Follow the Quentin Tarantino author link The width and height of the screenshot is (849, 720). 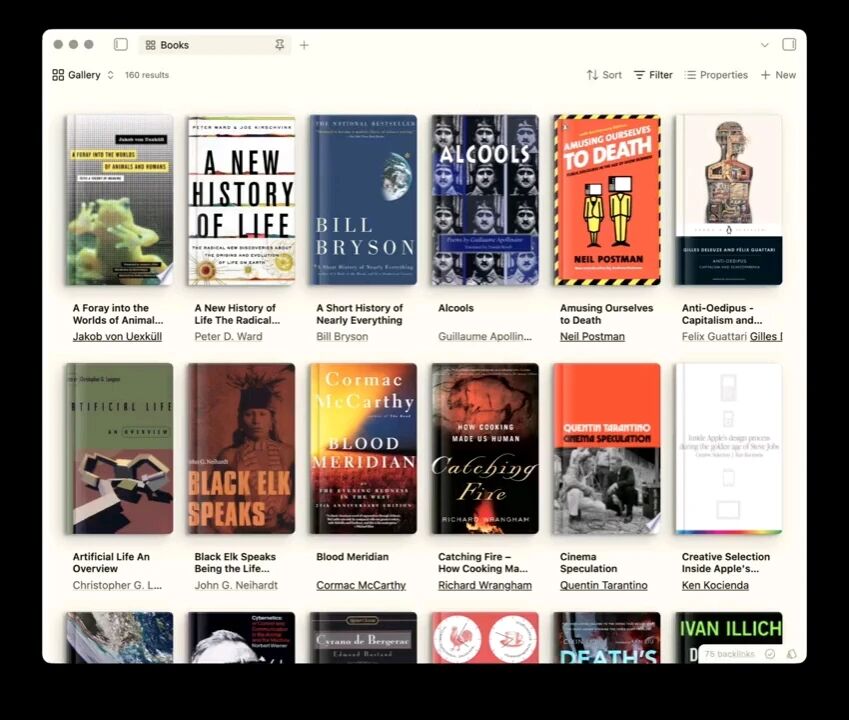click(x=604, y=585)
